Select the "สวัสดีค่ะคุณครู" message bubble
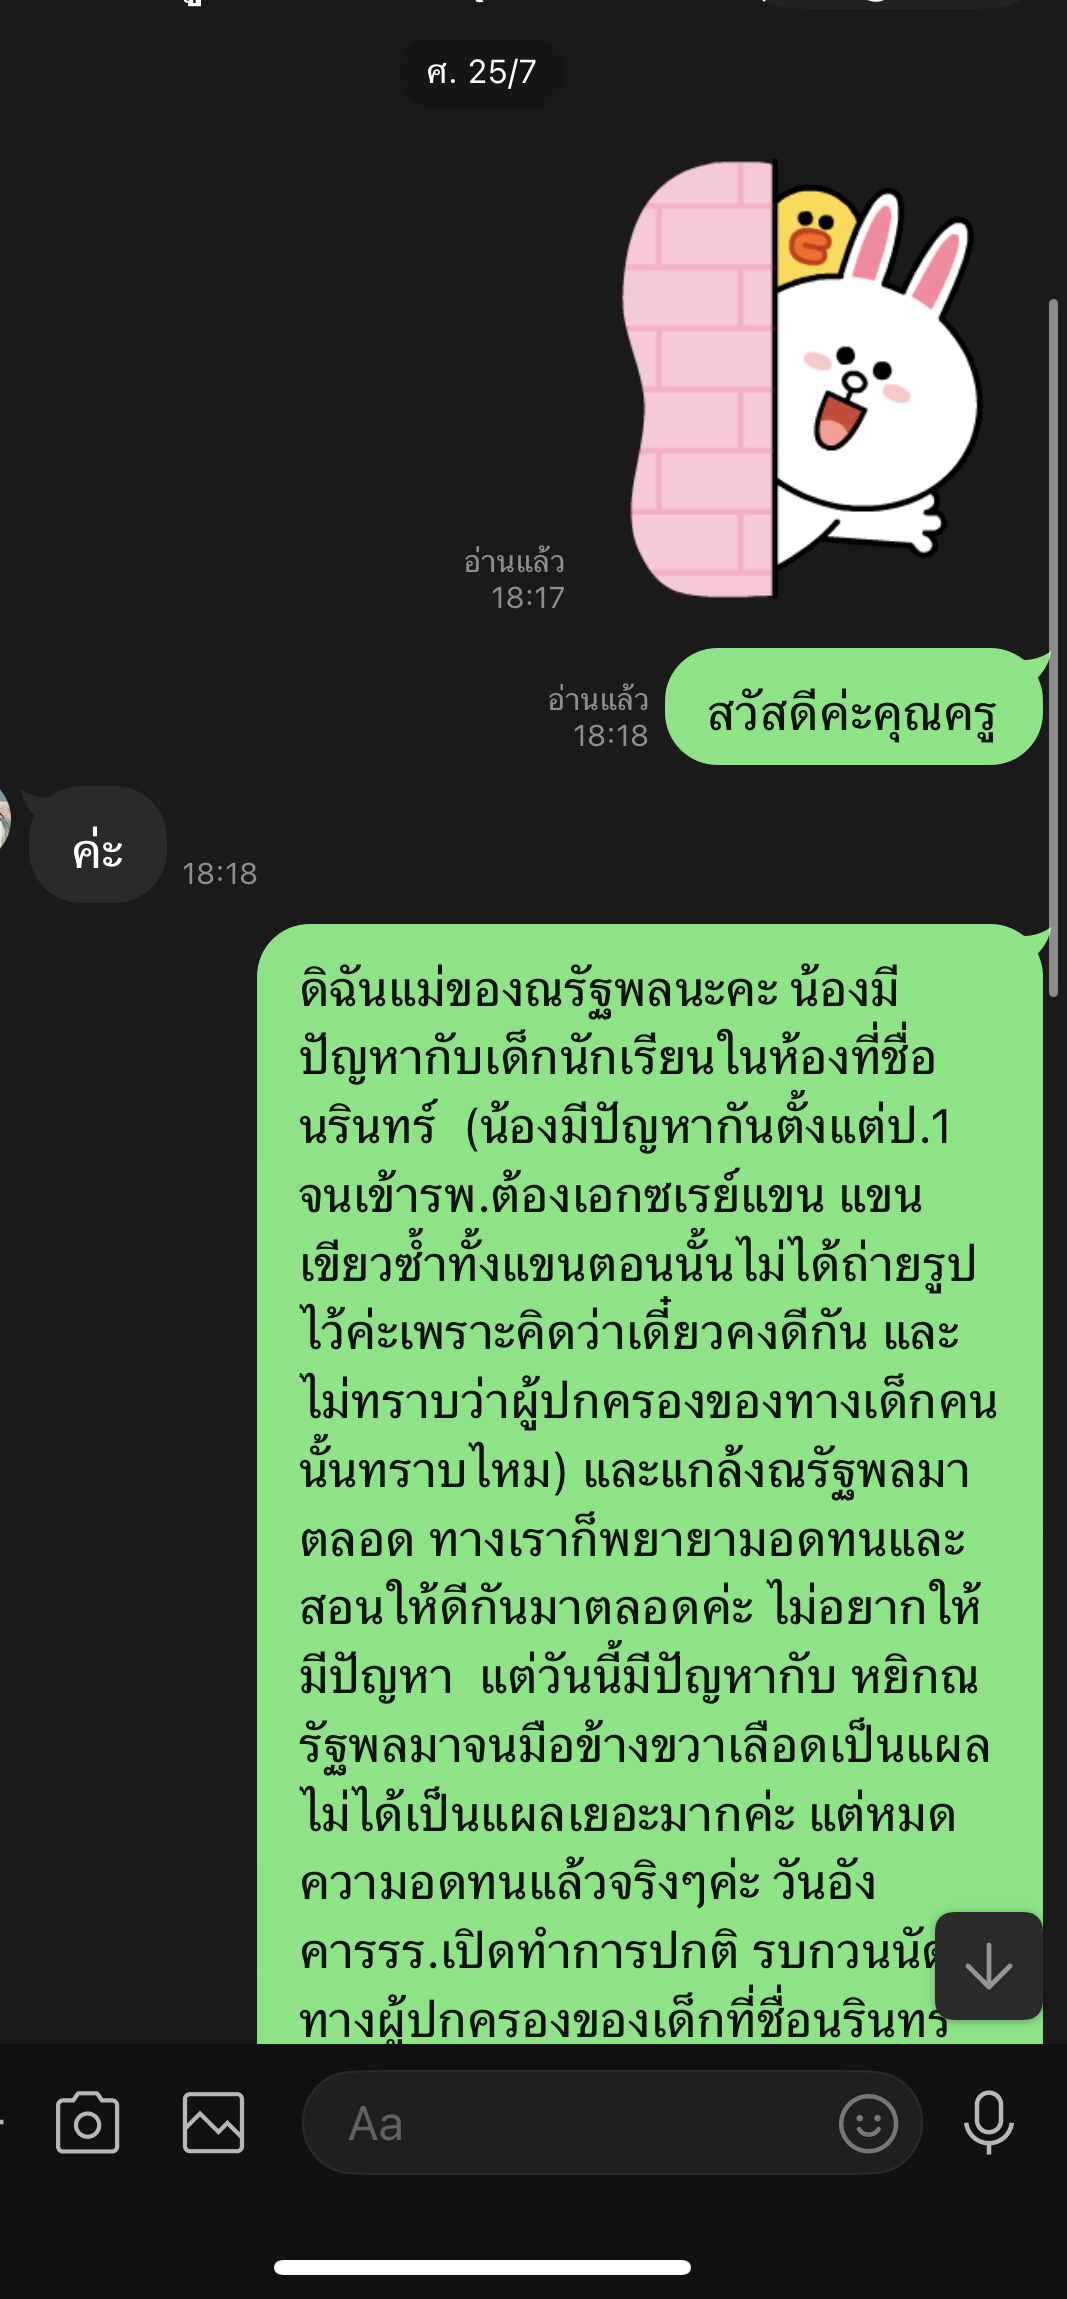 pyautogui.click(x=853, y=707)
